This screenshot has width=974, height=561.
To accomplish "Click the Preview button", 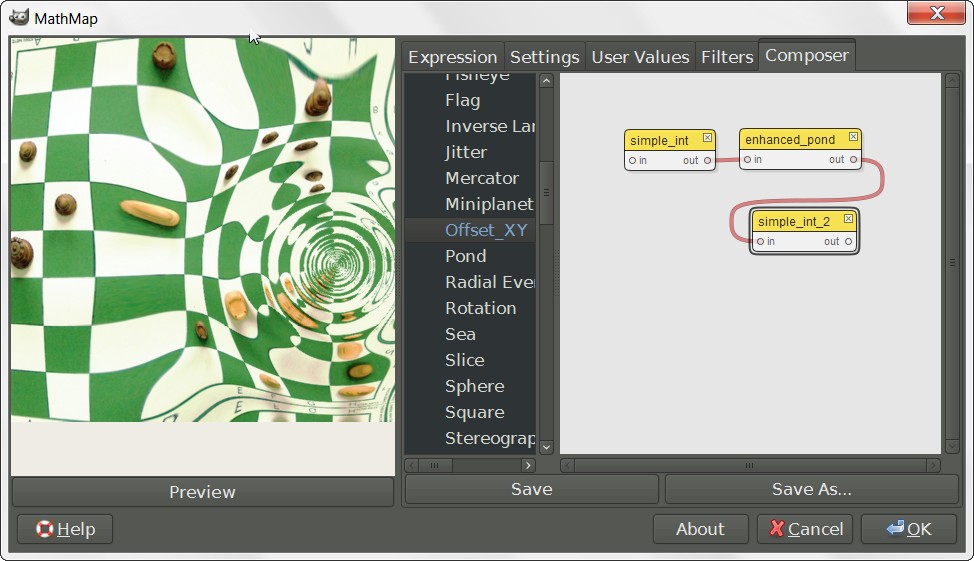I will (203, 492).
